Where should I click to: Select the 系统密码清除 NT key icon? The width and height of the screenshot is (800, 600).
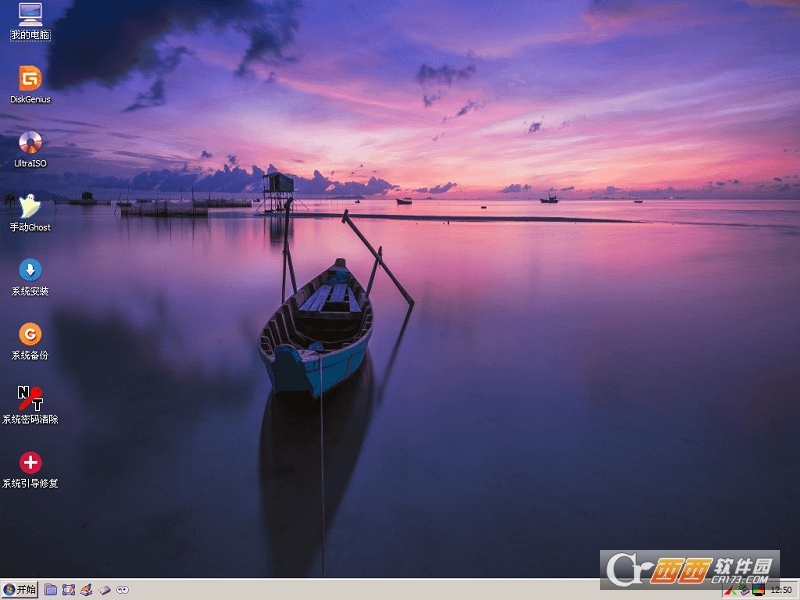pos(30,398)
